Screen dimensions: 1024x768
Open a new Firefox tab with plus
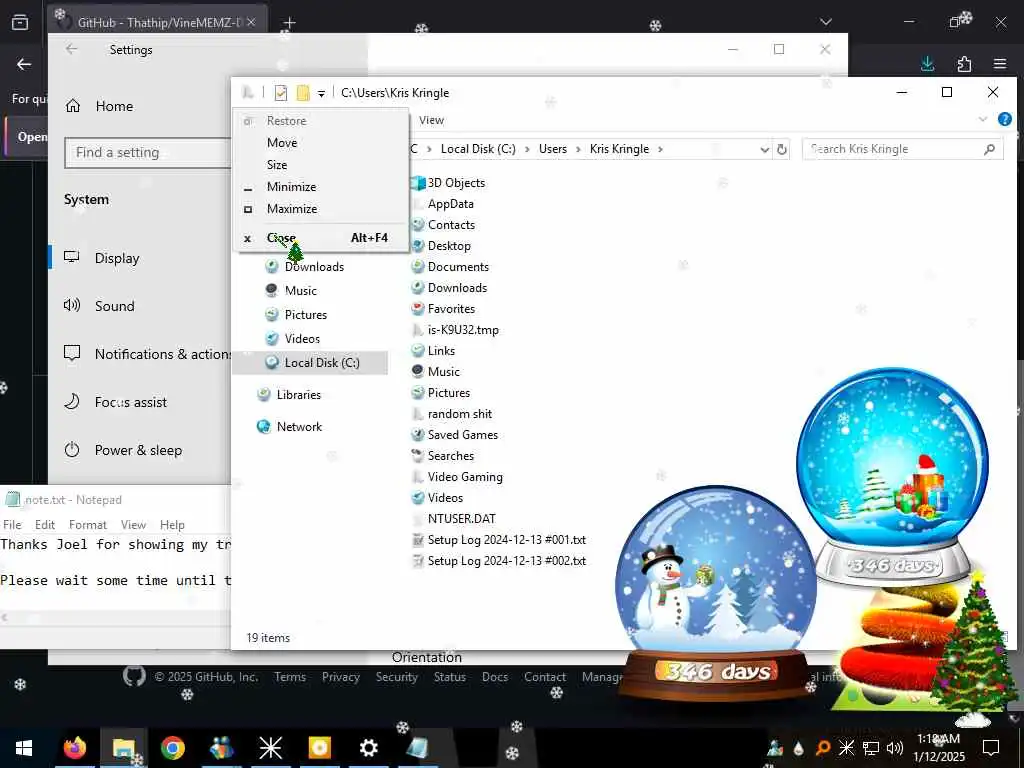point(289,23)
